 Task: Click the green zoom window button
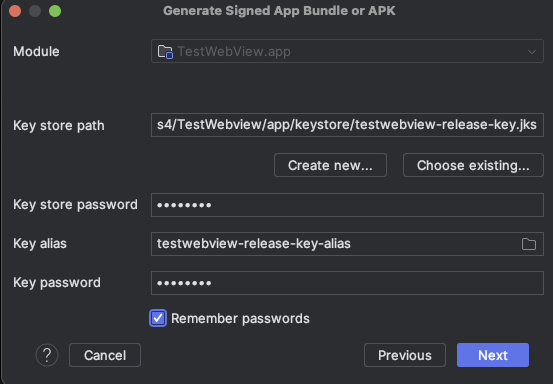pos(55,11)
